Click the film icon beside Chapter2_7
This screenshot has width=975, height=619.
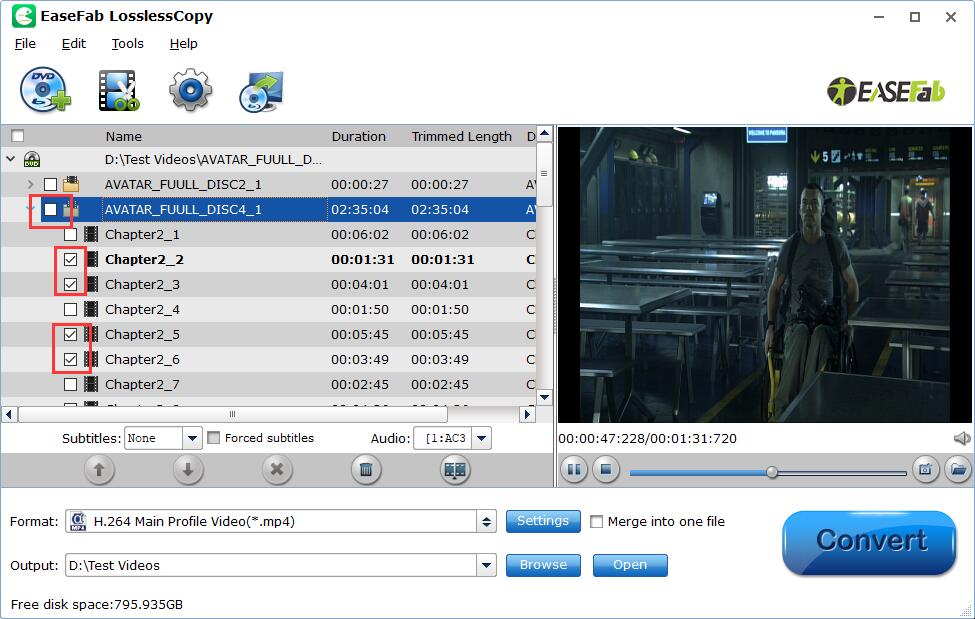[x=91, y=384]
